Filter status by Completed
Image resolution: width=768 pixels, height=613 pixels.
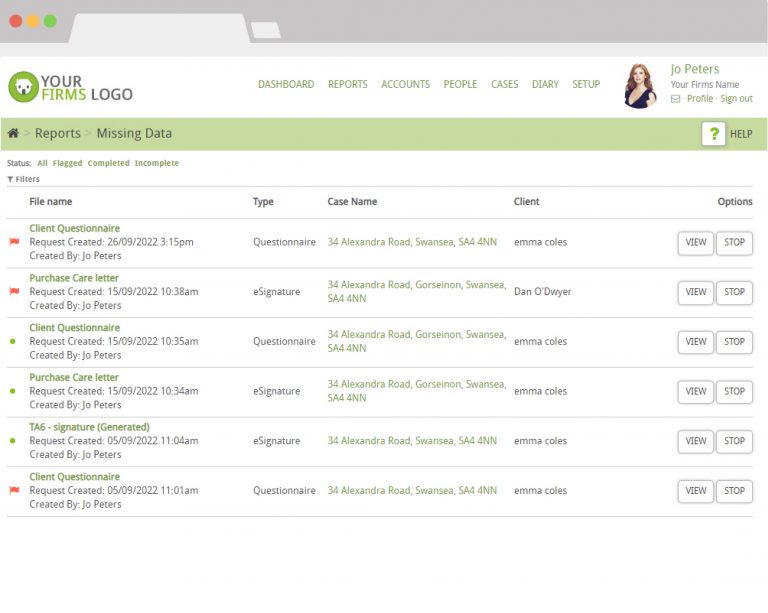point(108,163)
